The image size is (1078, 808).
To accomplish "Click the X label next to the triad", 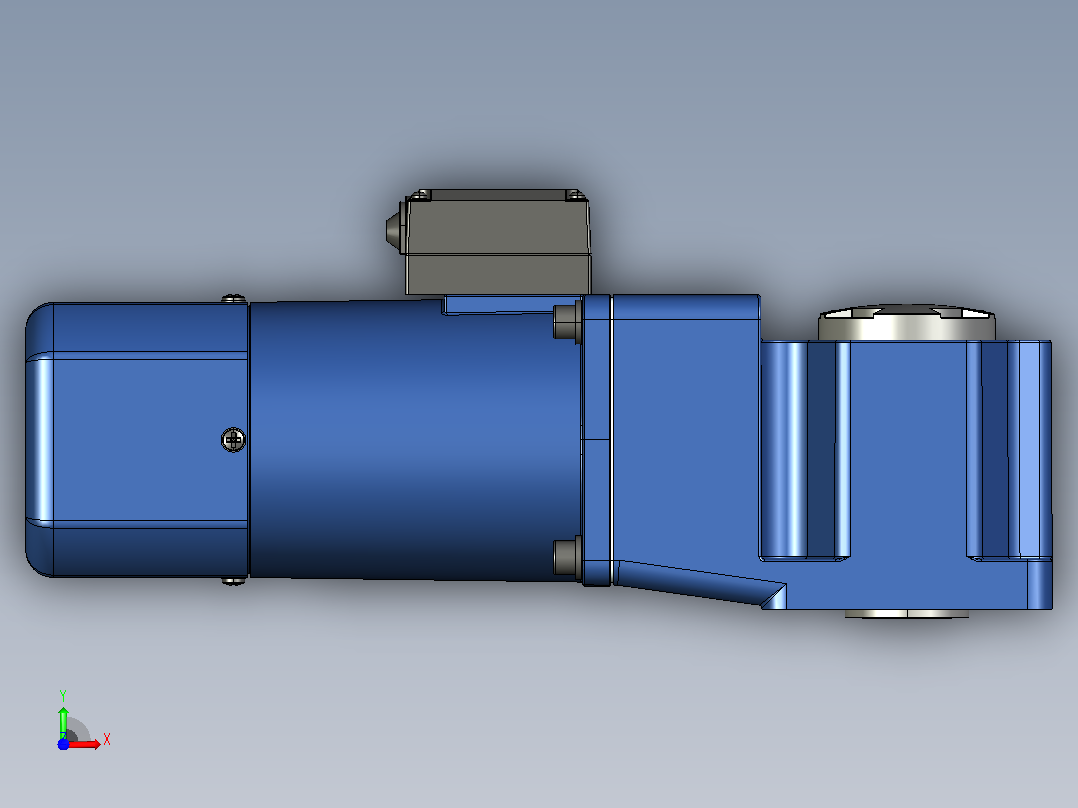I will click(107, 740).
